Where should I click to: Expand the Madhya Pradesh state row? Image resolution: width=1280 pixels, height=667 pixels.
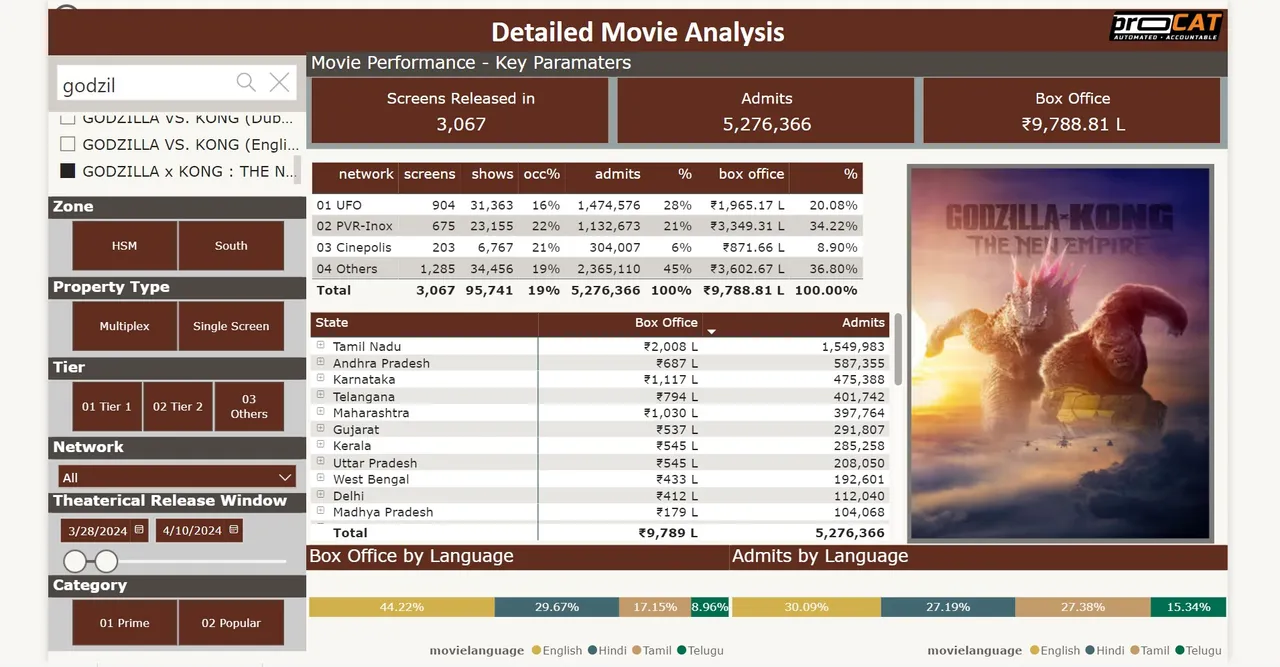tap(321, 512)
